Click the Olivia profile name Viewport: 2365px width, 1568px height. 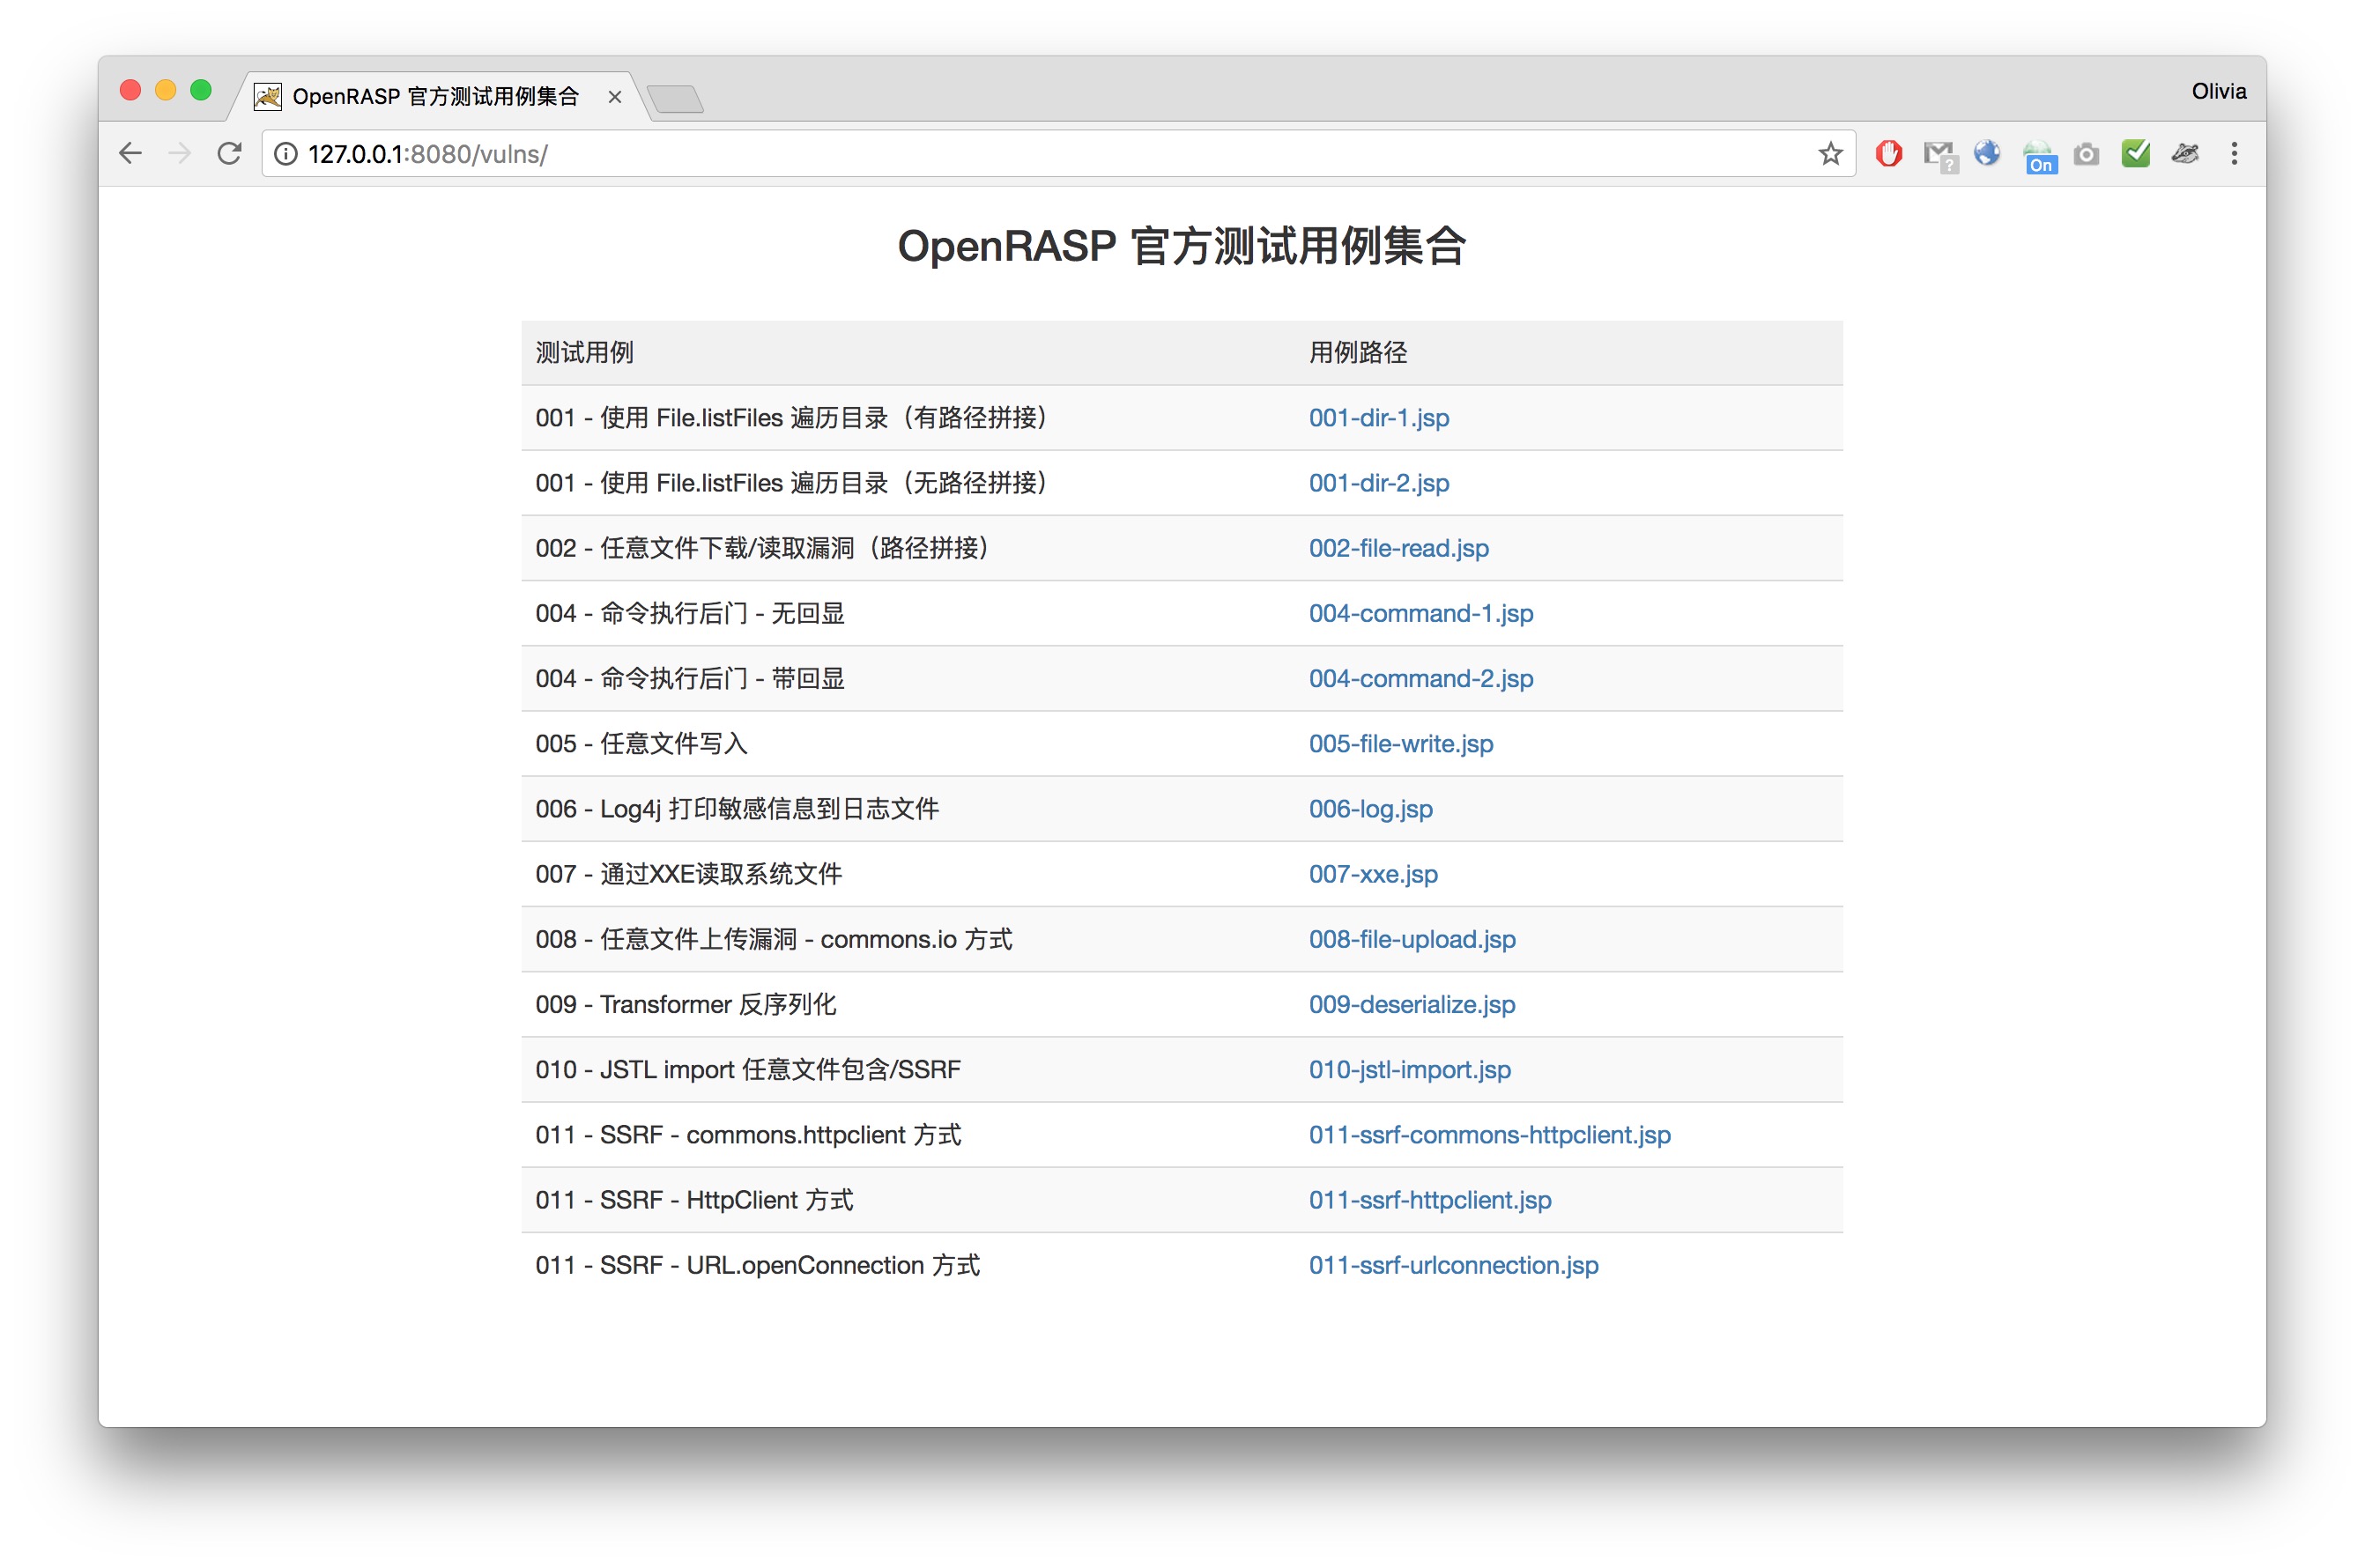[x=2217, y=90]
